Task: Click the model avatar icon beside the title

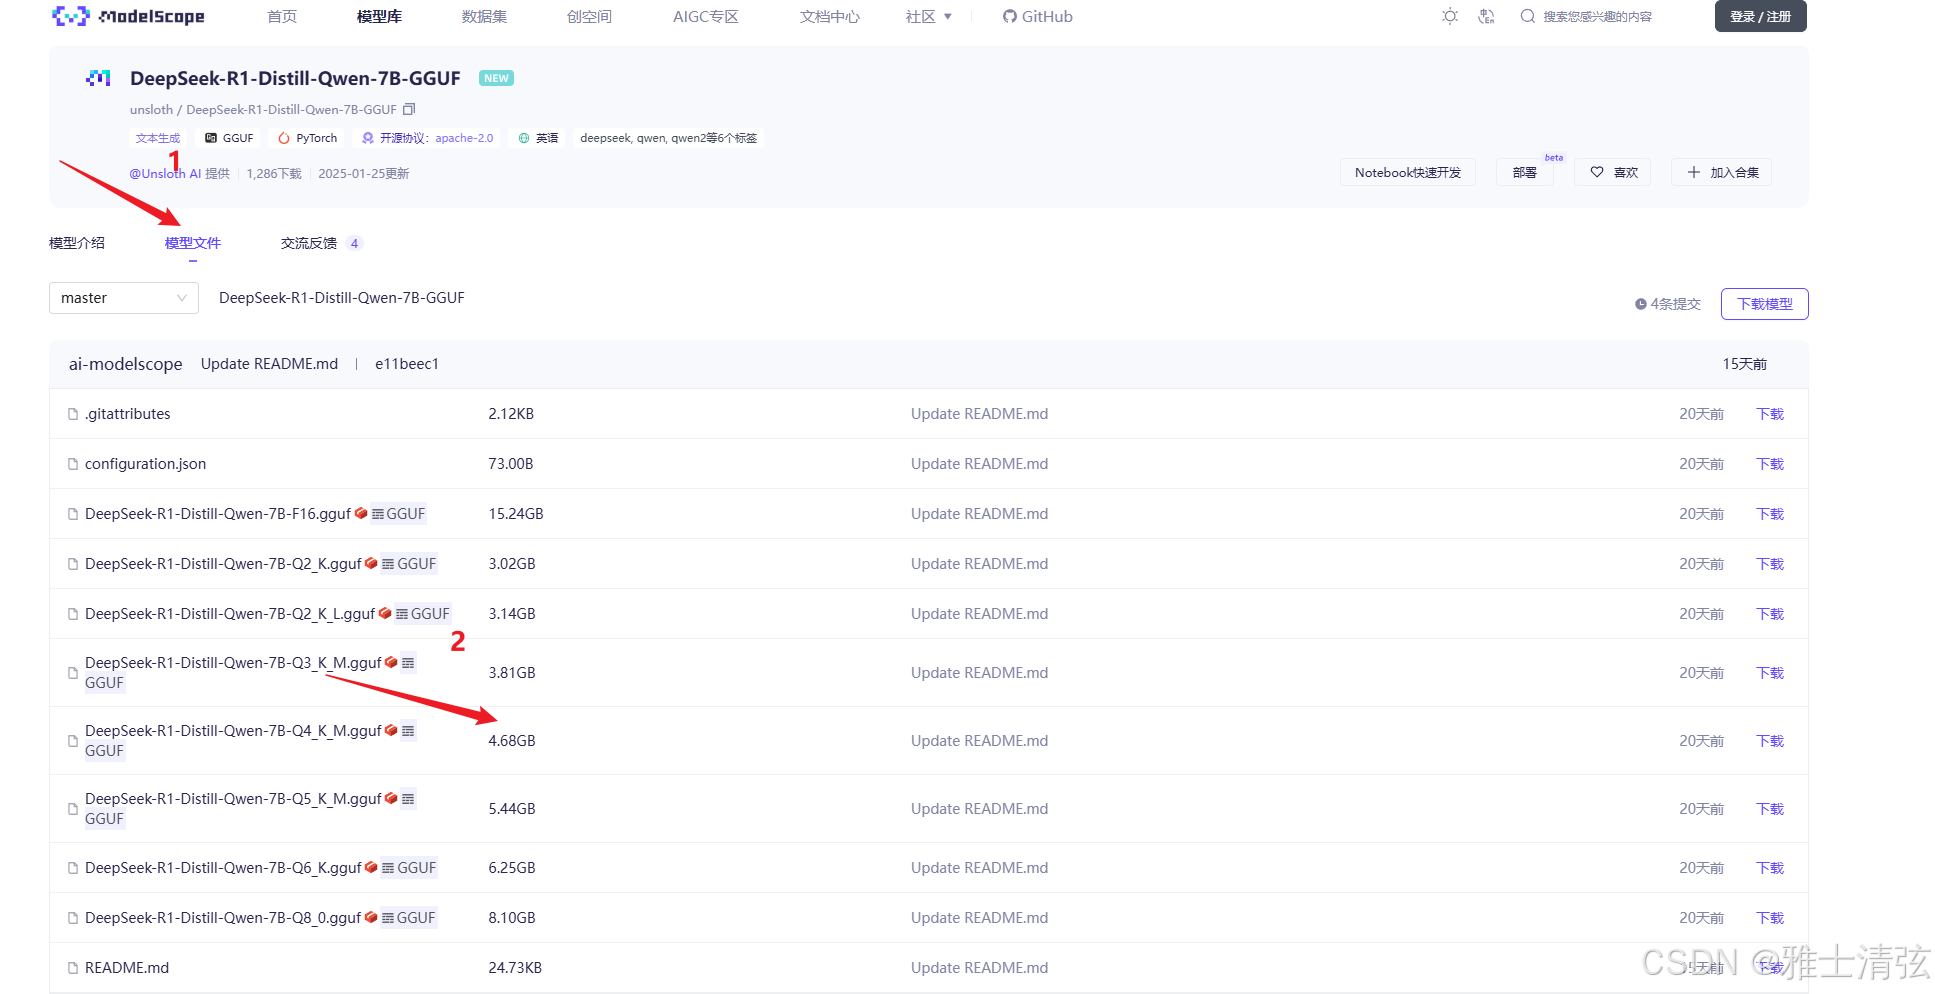Action: 98,78
